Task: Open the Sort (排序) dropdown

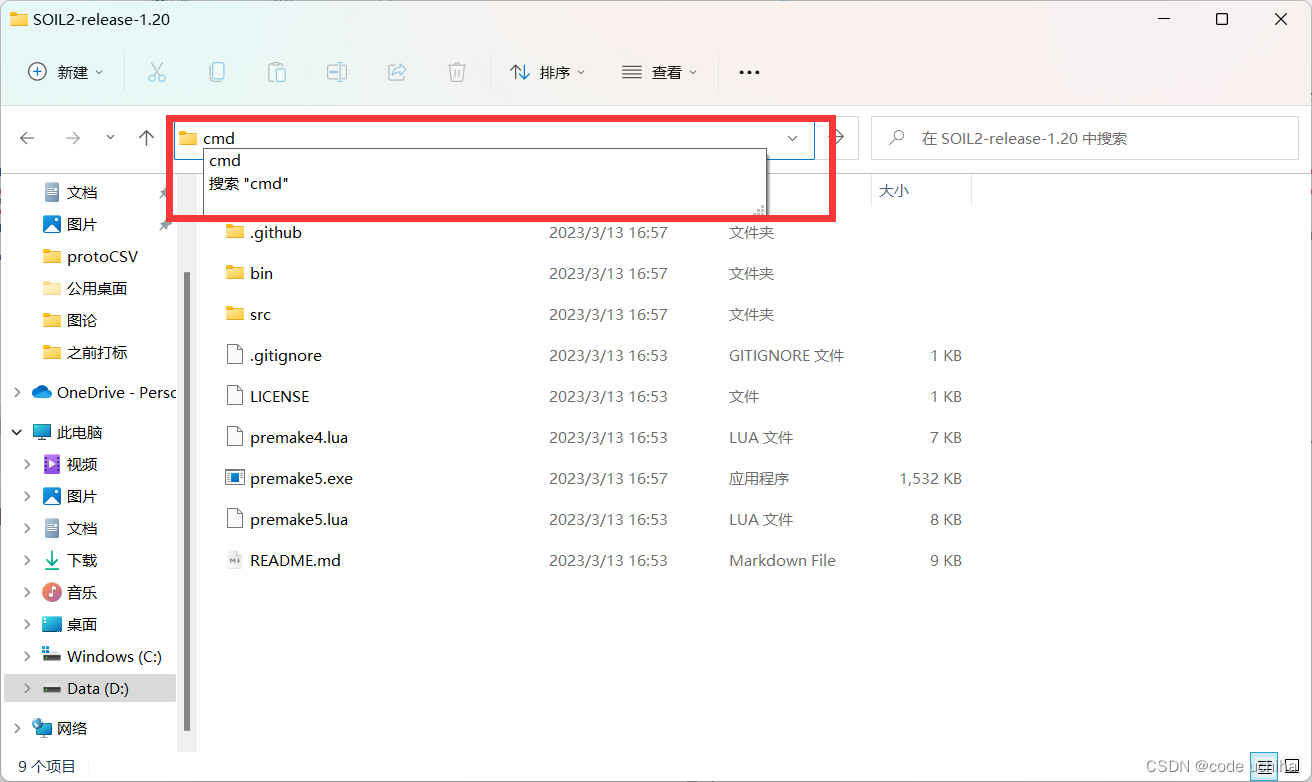Action: [x=547, y=72]
